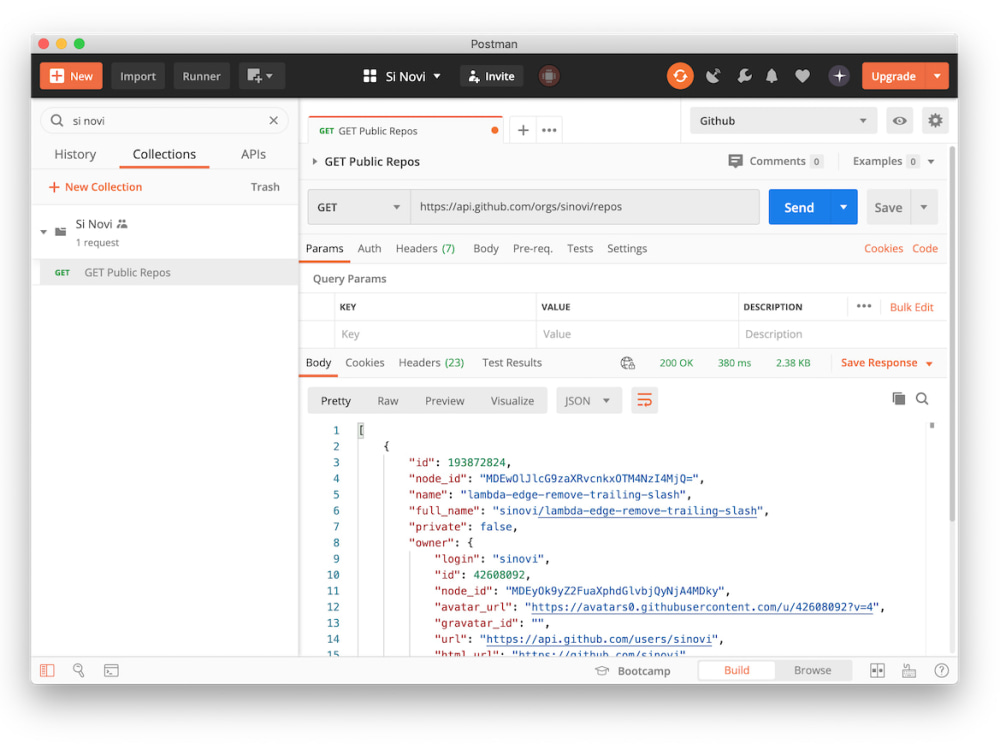Screen dimensions: 1000x749
Task: Click the request URL field
Action: pos(585,207)
